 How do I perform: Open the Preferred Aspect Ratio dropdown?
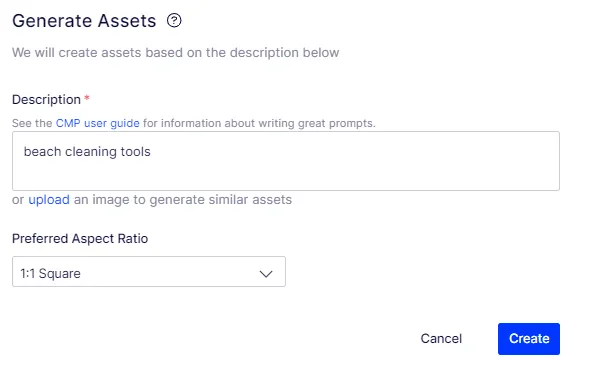(149, 272)
